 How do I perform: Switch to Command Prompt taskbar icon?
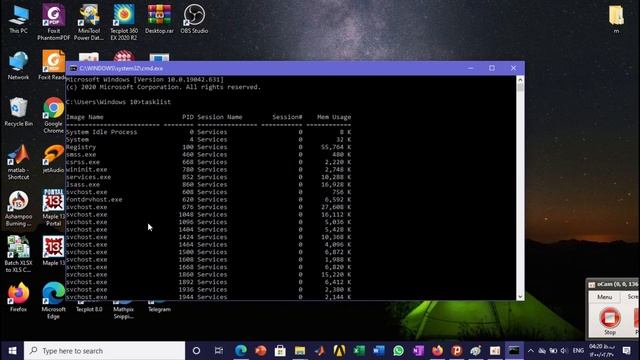click(x=514, y=351)
